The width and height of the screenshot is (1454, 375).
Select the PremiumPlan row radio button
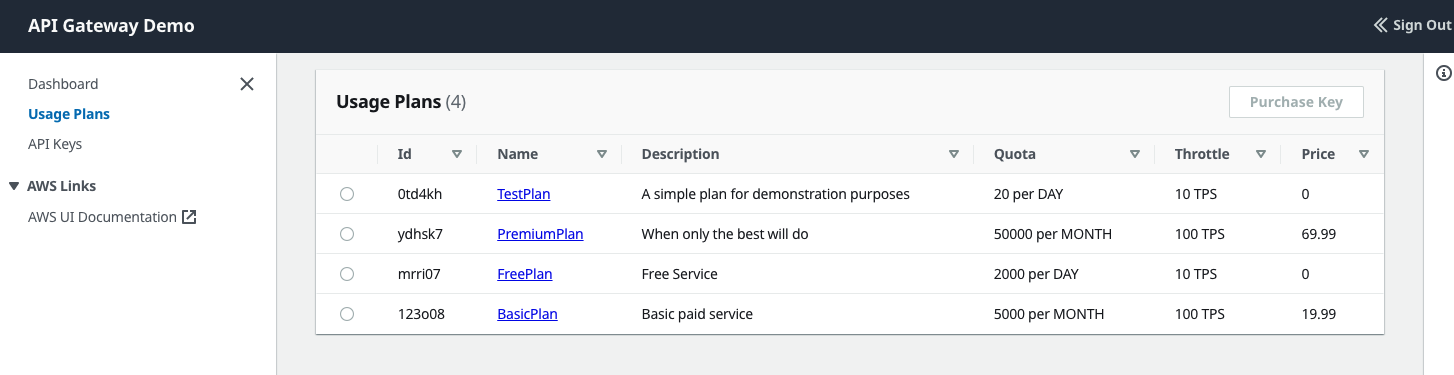point(347,234)
